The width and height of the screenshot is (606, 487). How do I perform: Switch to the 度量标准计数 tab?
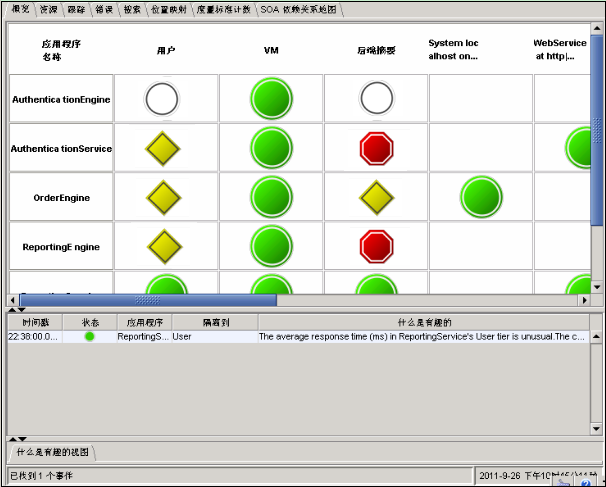[223, 9]
